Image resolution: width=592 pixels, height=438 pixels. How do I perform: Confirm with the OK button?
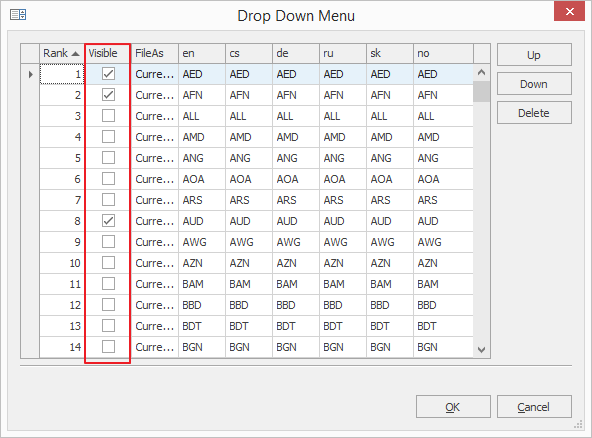(x=453, y=407)
